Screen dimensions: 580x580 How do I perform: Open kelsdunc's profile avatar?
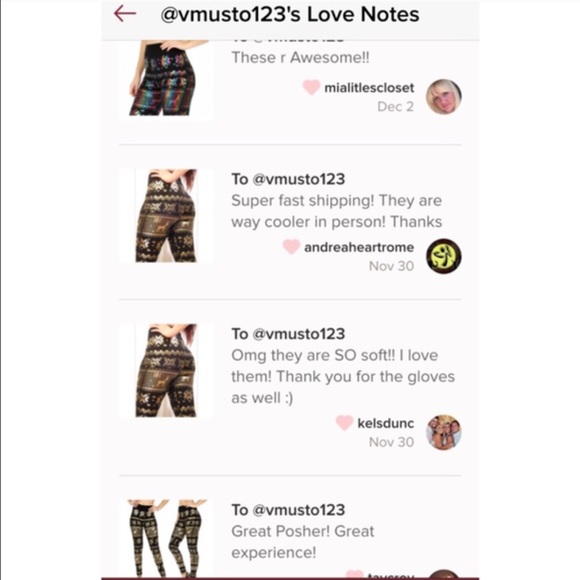(x=444, y=432)
